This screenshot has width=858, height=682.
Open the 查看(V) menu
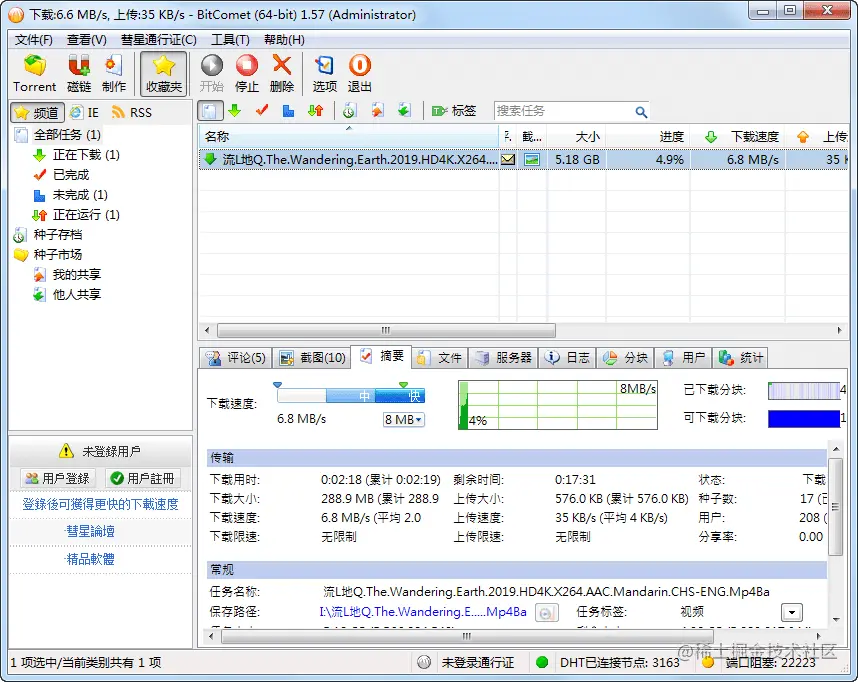click(x=86, y=40)
